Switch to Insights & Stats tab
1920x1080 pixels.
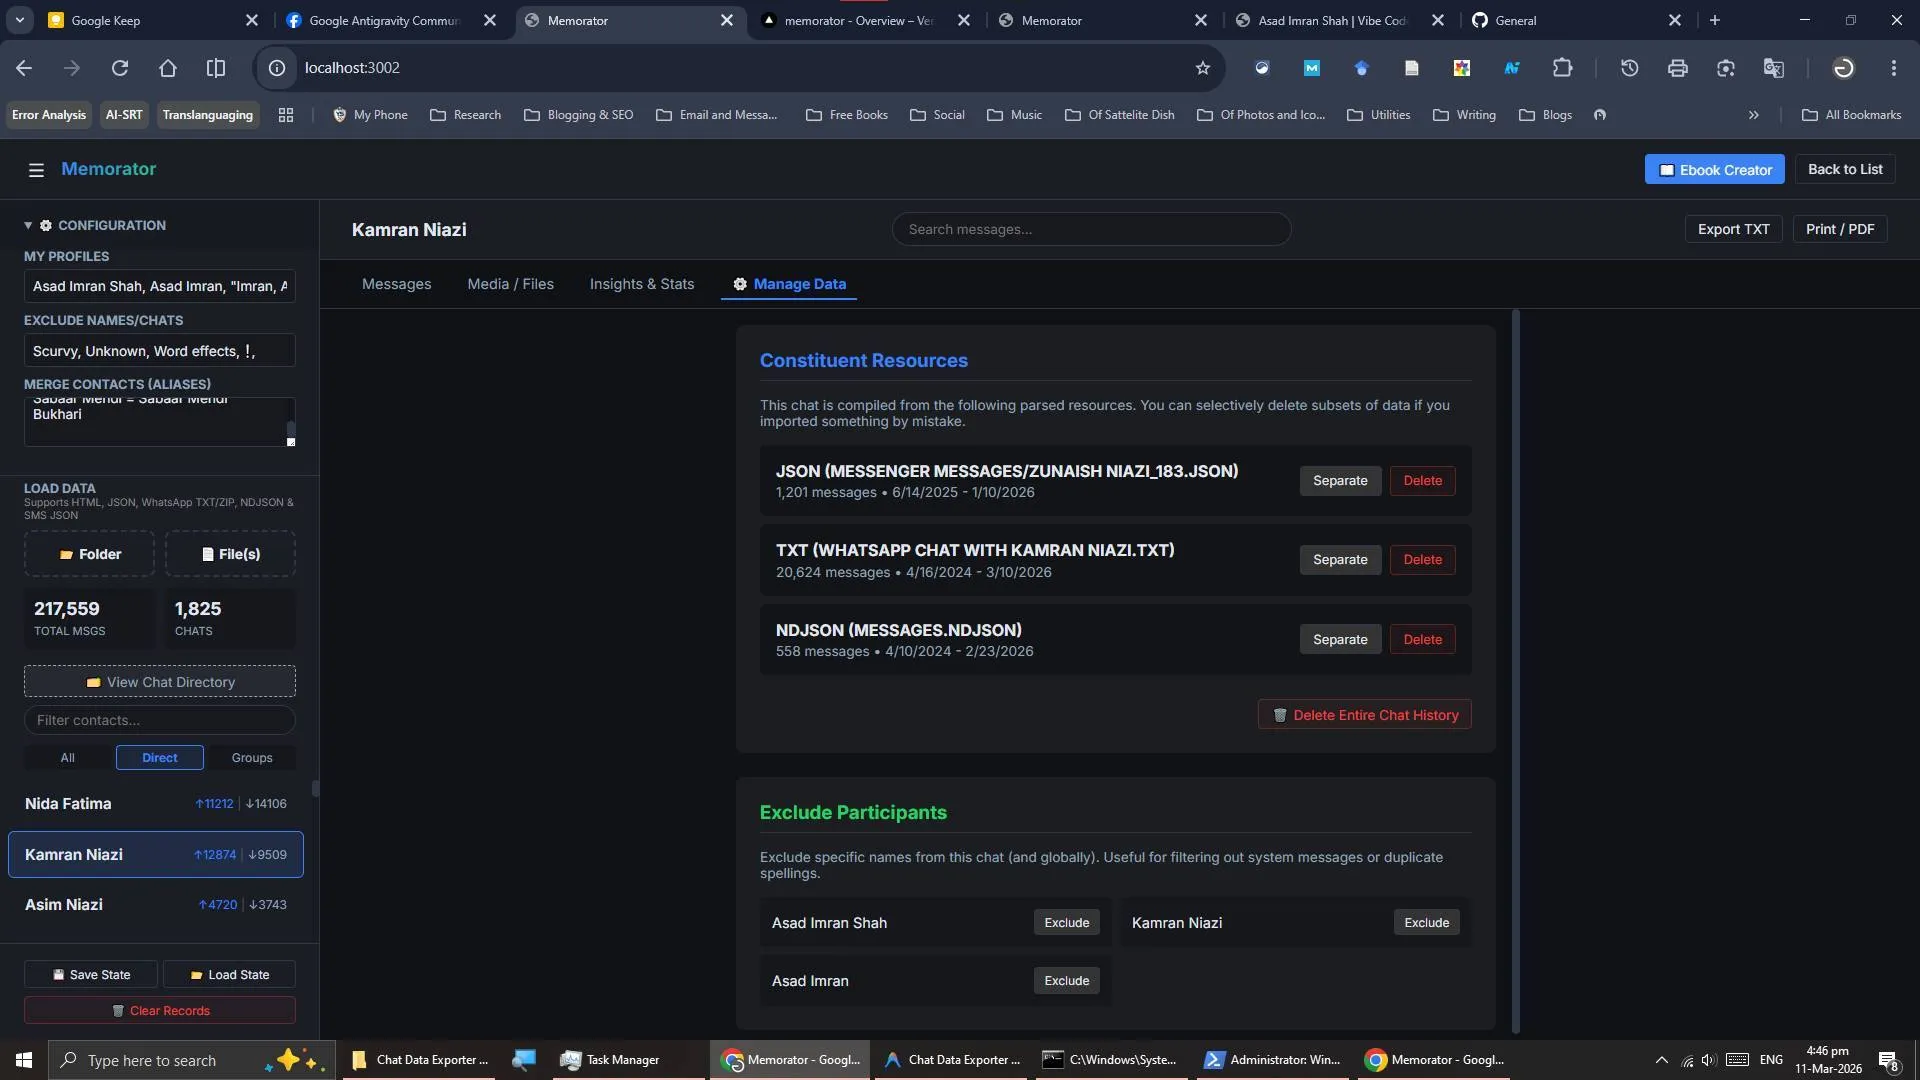point(641,284)
